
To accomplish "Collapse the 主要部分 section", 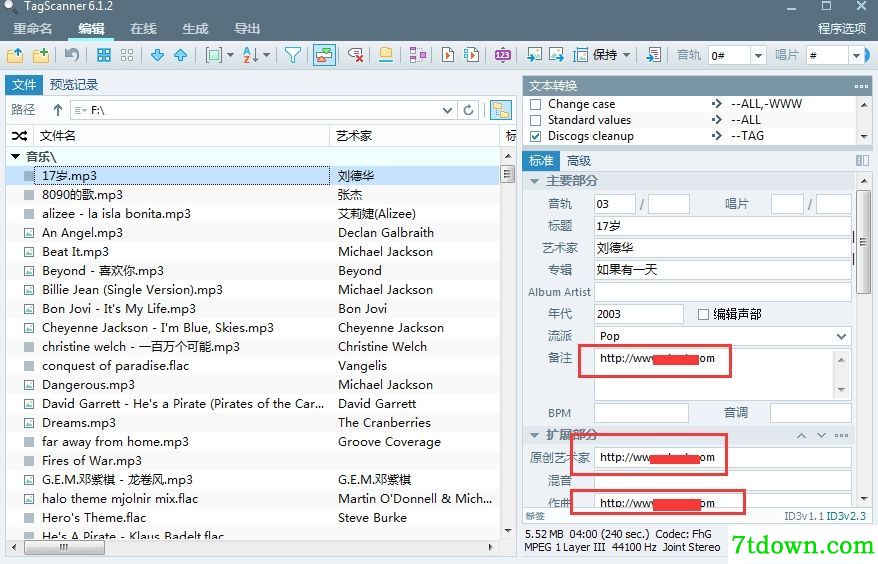I will (x=534, y=181).
